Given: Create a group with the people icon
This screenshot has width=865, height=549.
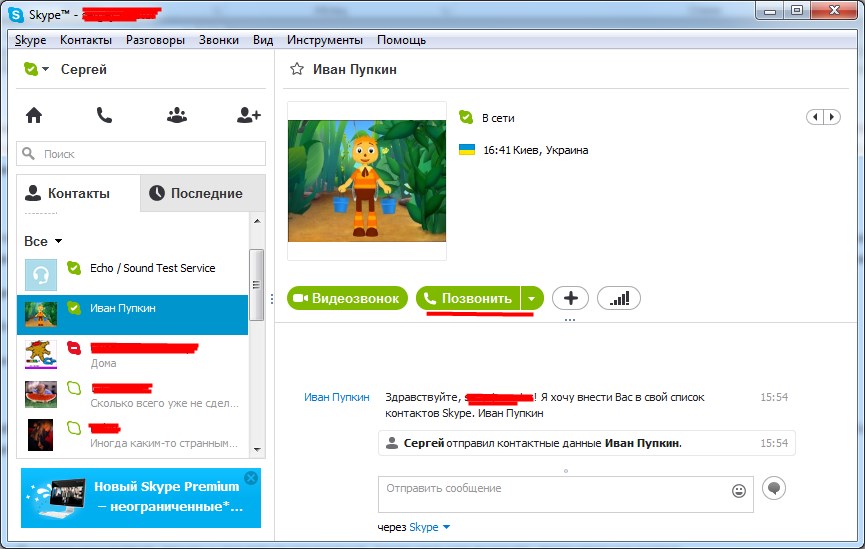Looking at the screenshot, I should click(177, 115).
